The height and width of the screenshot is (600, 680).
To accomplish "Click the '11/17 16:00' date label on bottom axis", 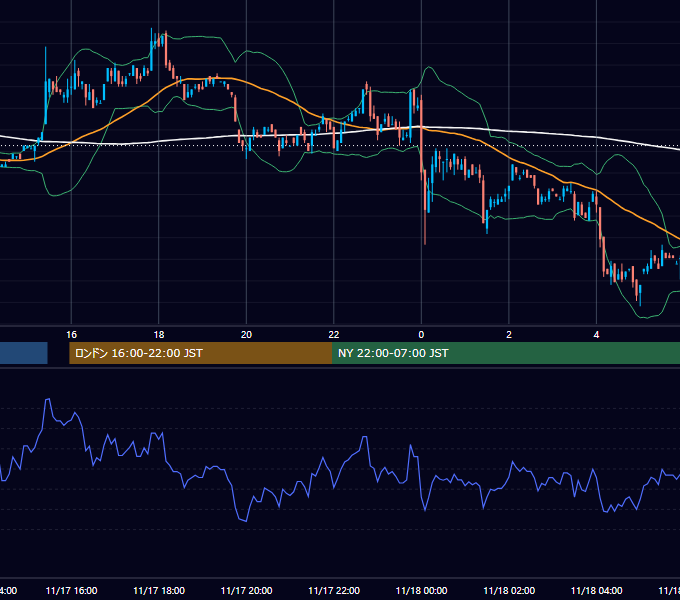I will pyautogui.click(x=71, y=590).
